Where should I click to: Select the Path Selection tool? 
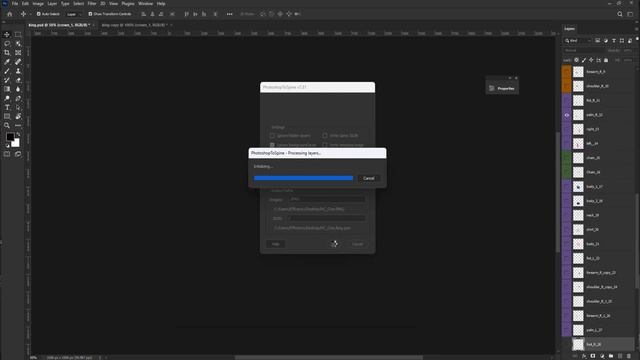click(x=18, y=107)
